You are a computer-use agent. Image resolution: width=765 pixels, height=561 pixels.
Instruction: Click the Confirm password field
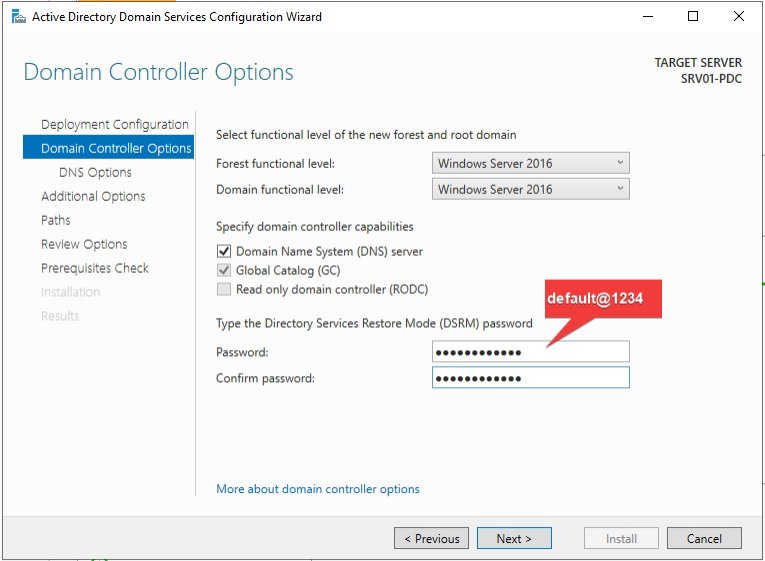pyautogui.click(x=530, y=378)
